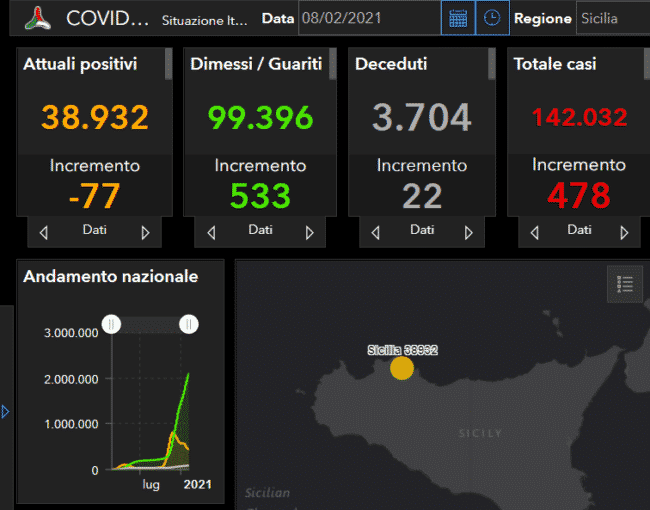Click the 3.000.000 axis label
650x510 pixels.
click(x=71, y=333)
